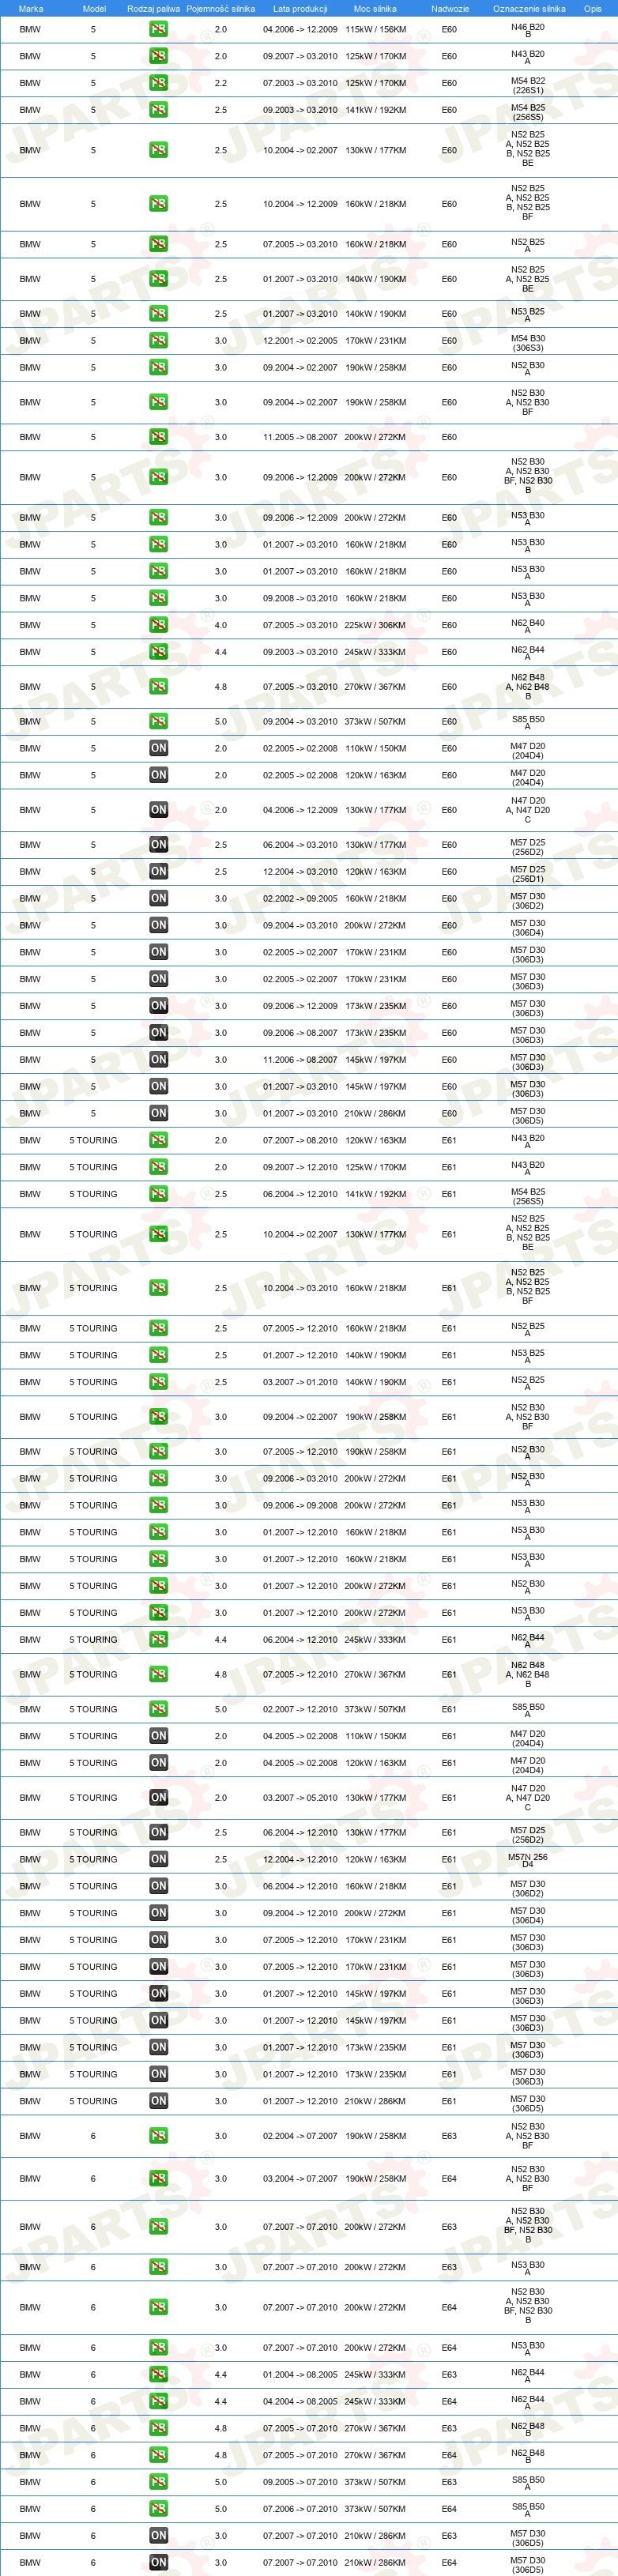Viewport: 618px width, 2576px height.
Task: Select diesel ON icon in E60 M57 D30 (306D2) row
Action: 158,898
